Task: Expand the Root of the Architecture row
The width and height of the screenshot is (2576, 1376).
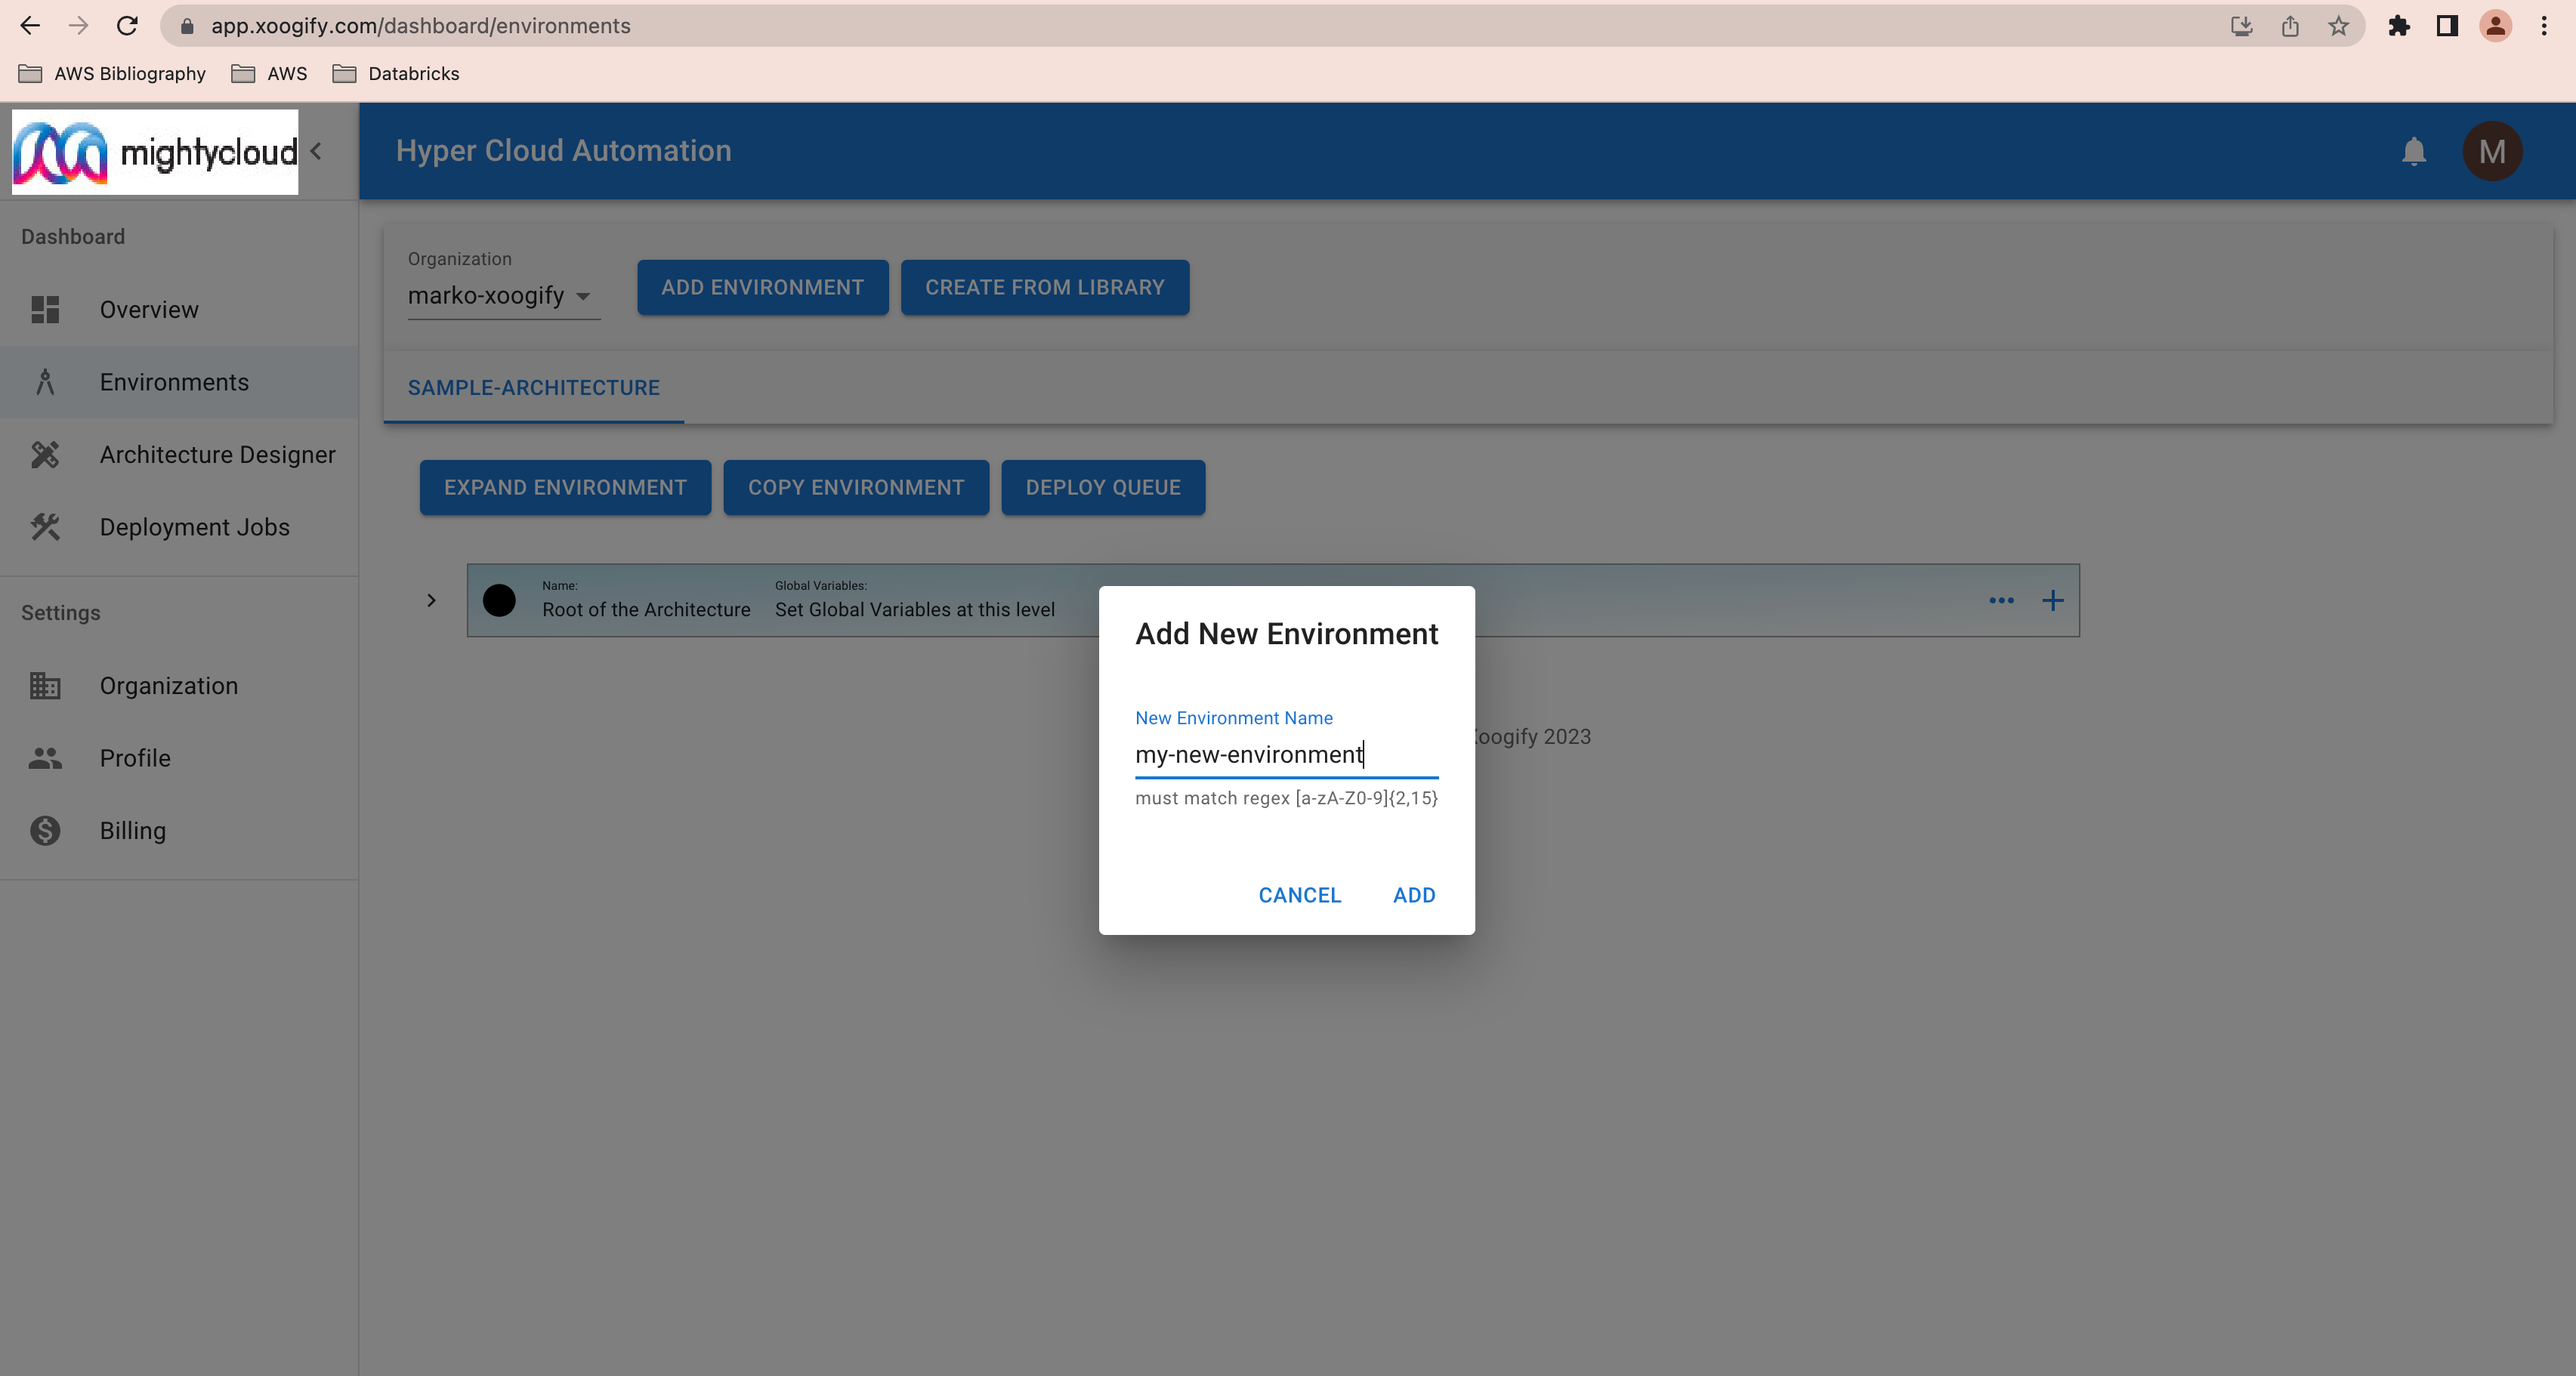Action: tap(431, 600)
